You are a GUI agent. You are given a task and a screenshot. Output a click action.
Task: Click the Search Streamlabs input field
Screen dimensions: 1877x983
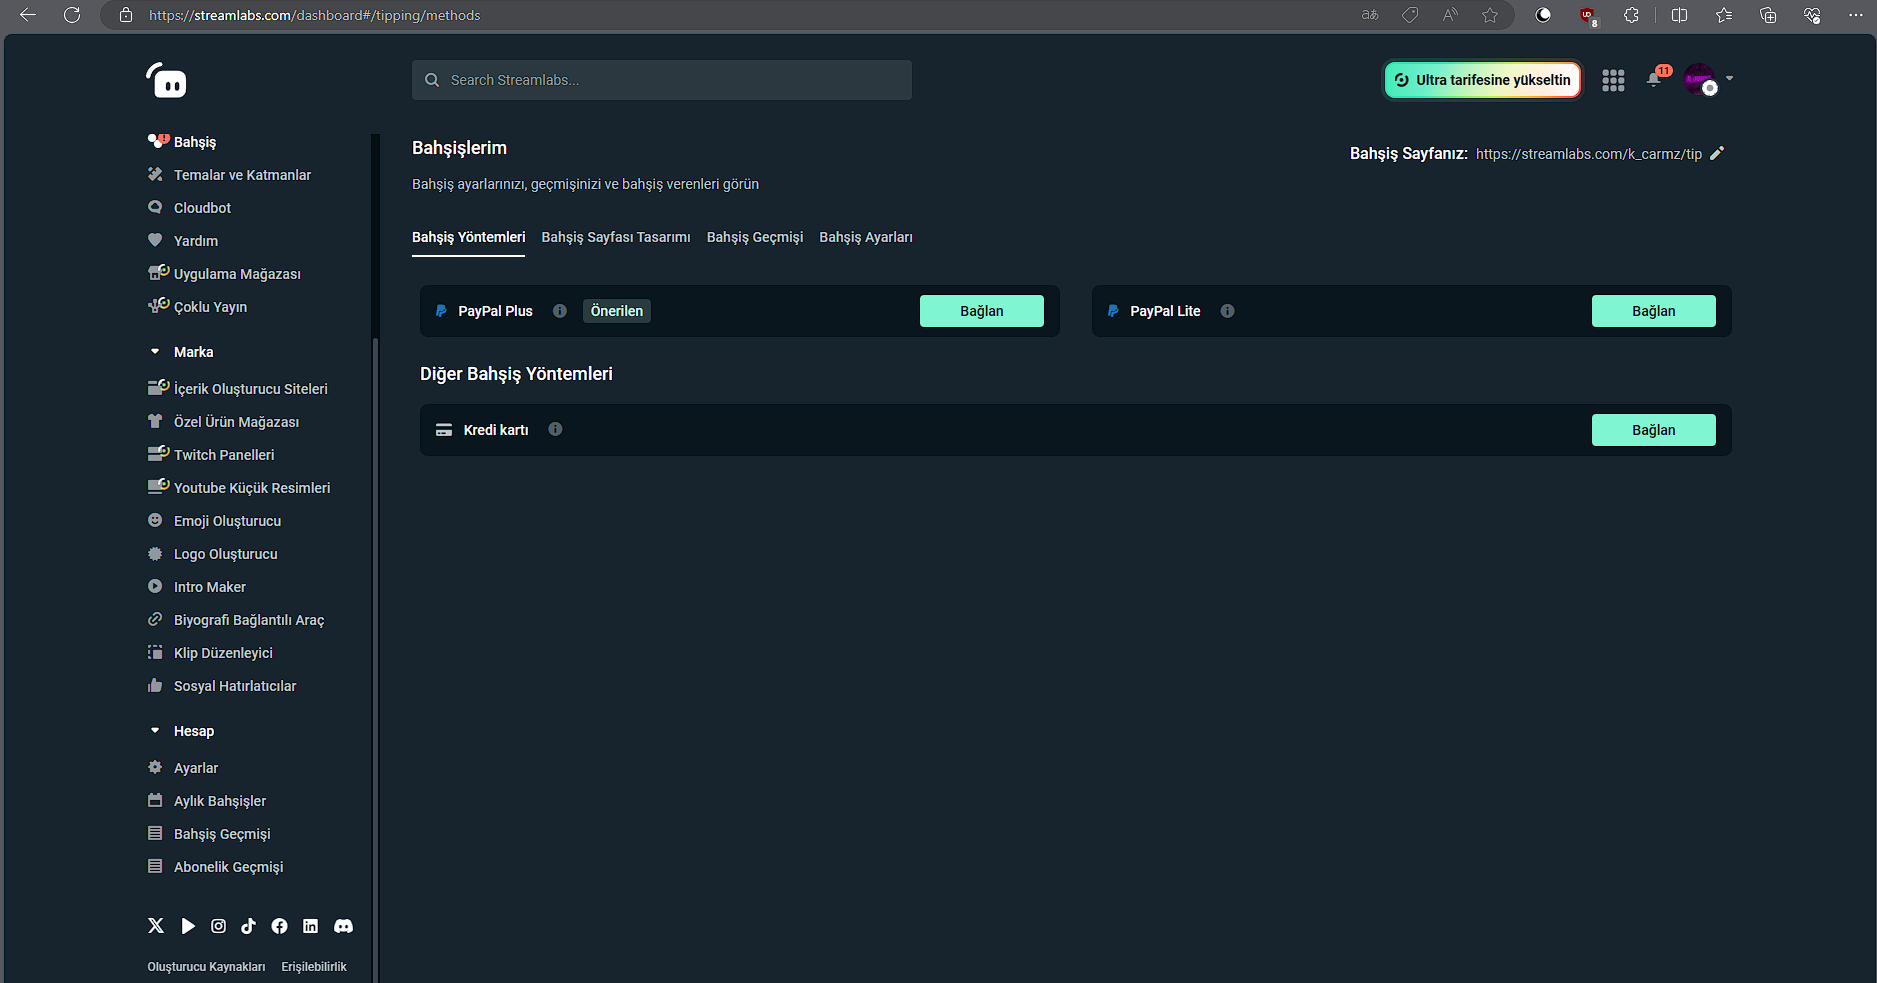pos(662,80)
